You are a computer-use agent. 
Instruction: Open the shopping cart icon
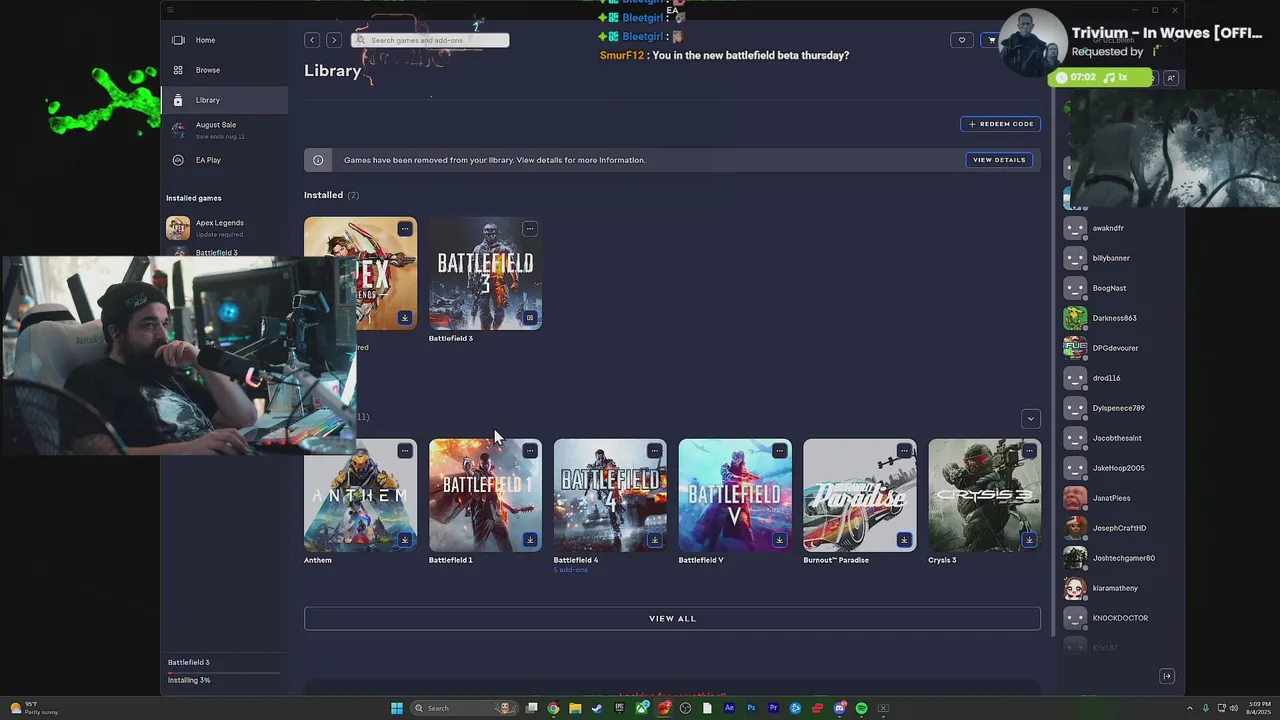(991, 40)
